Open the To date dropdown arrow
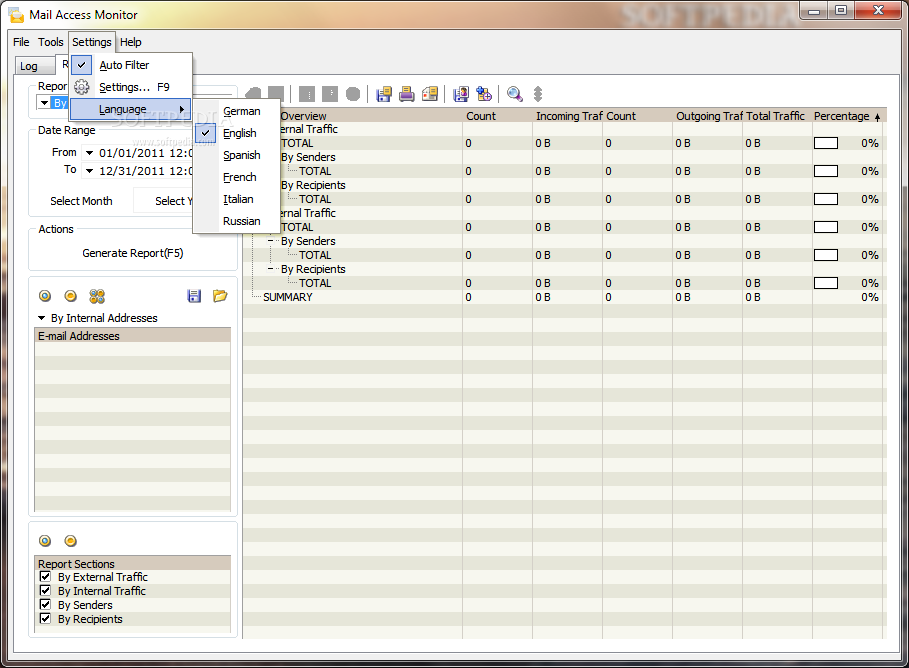 tap(89, 170)
